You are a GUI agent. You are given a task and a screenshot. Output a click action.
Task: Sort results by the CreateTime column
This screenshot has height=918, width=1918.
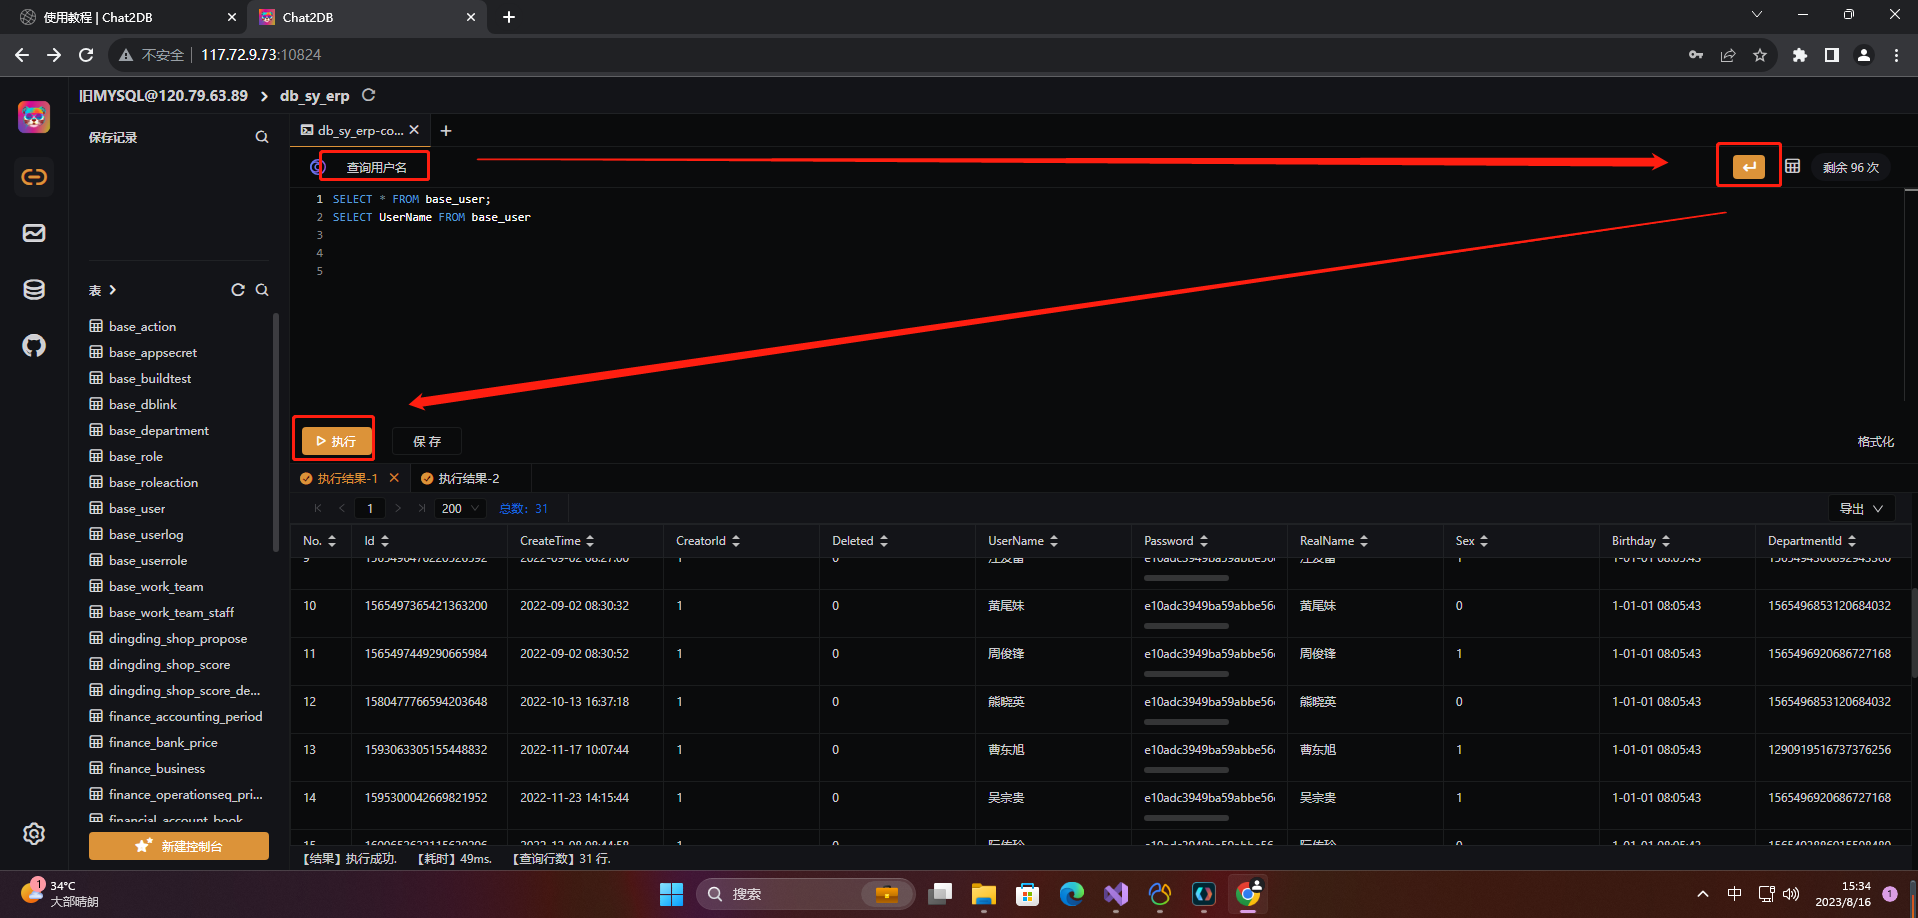pos(590,541)
